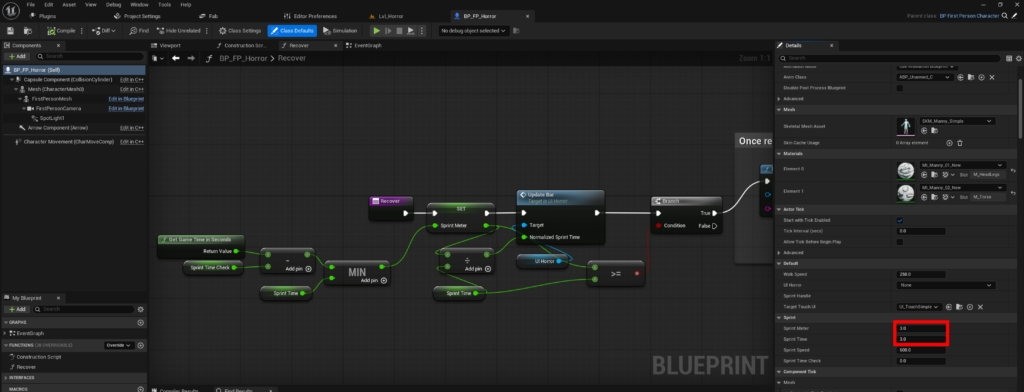Click the Find icon in toolbar
Viewport: 1024px width, 392px height.
pyautogui.click(x=138, y=31)
